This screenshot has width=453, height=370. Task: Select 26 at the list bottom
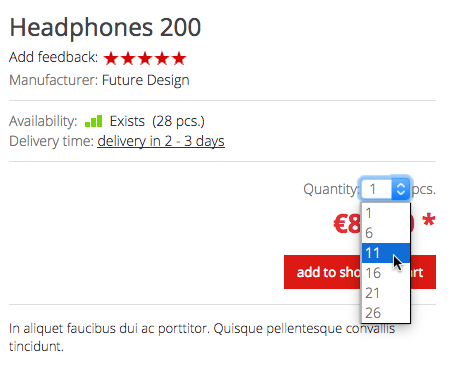pyautogui.click(x=386, y=313)
